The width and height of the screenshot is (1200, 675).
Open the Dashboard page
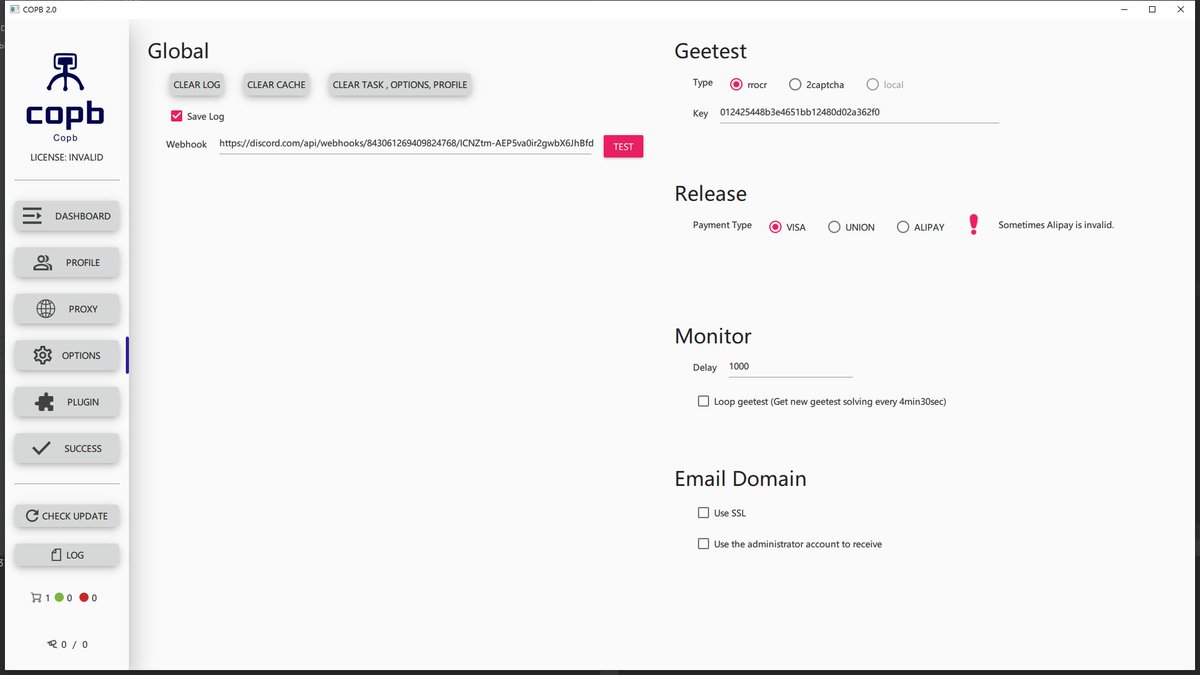67,216
